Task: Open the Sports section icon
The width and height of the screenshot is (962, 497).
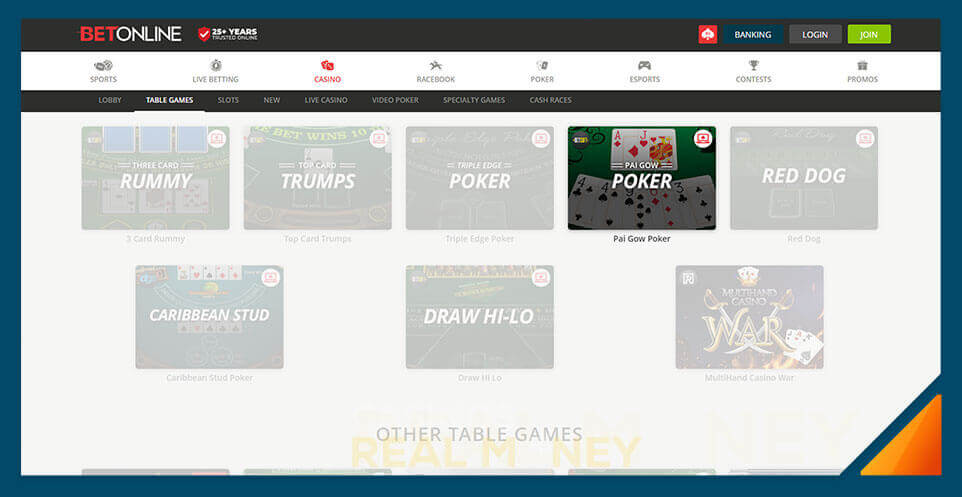Action: pyautogui.click(x=103, y=65)
